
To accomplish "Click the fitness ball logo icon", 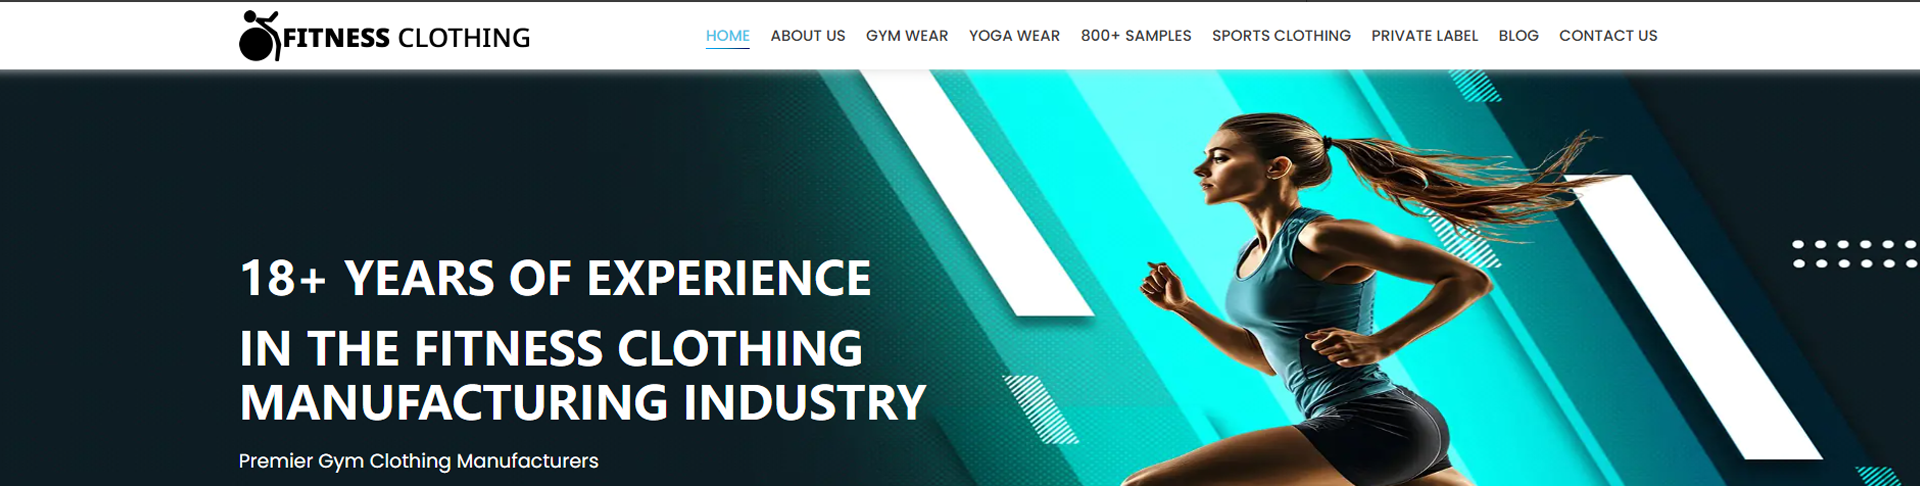I will 259,36.
